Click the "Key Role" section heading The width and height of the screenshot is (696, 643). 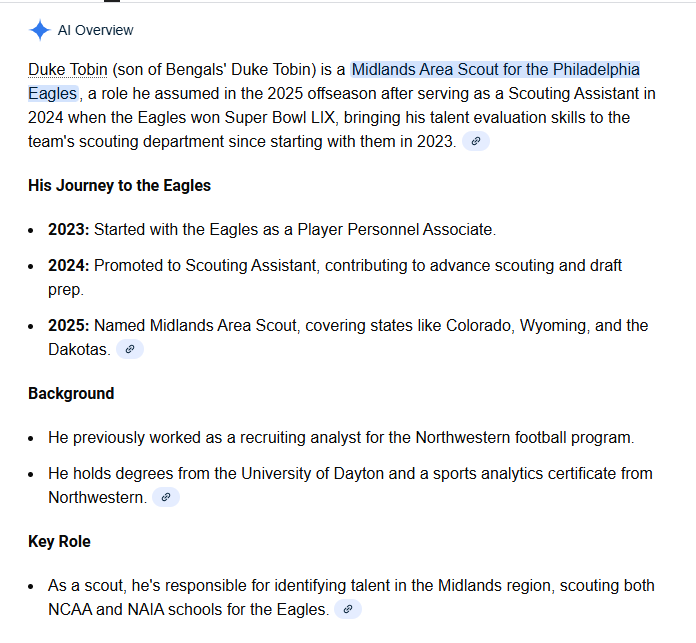(59, 542)
